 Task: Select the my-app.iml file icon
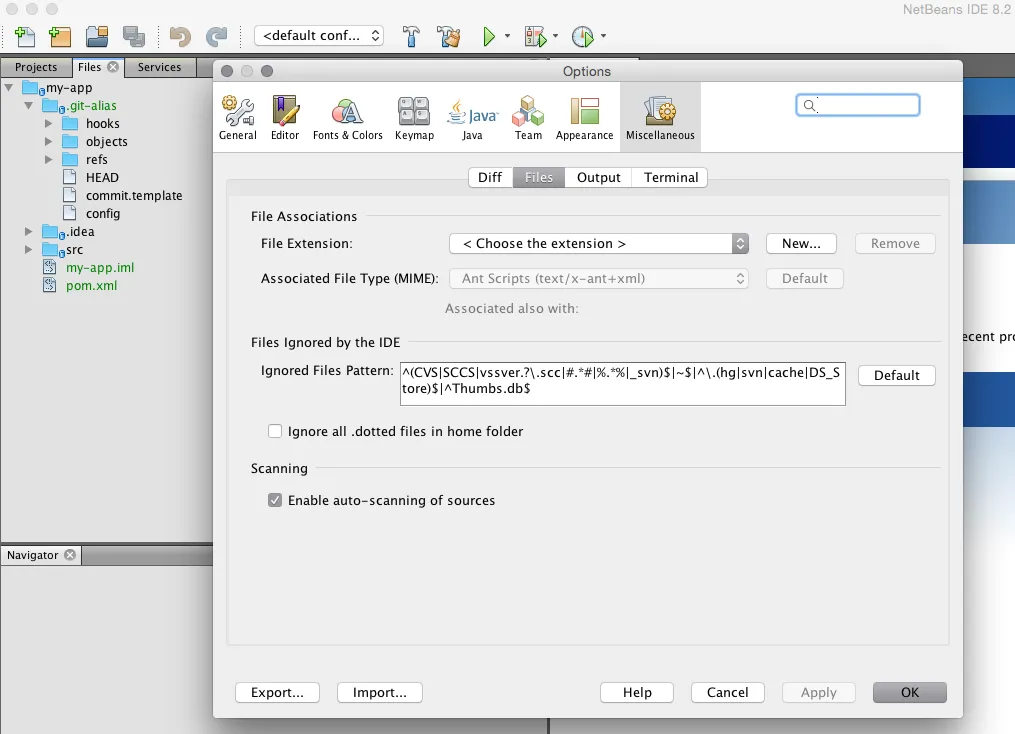49,267
